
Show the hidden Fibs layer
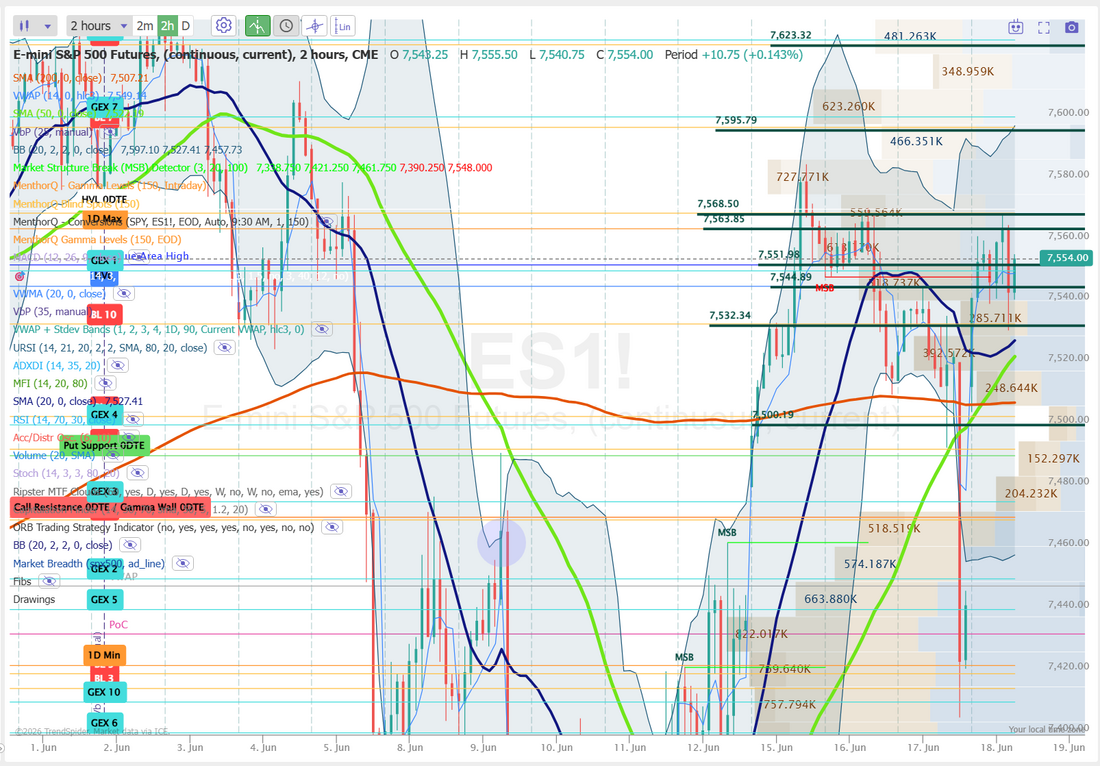(x=48, y=581)
